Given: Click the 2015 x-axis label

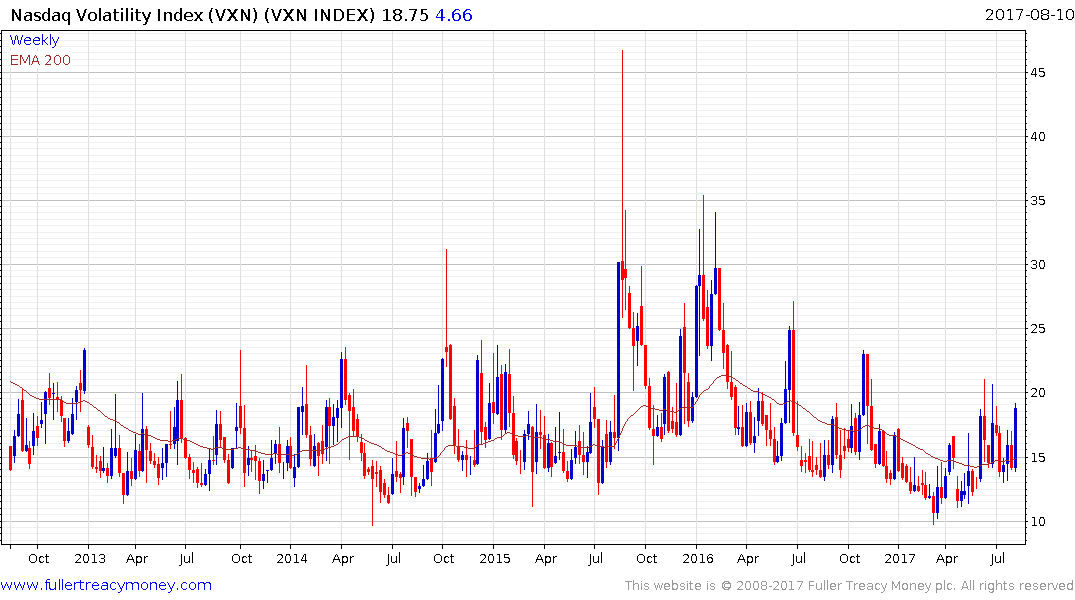Looking at the screenshot, I should pyautogui.click(x=494, y=558).
